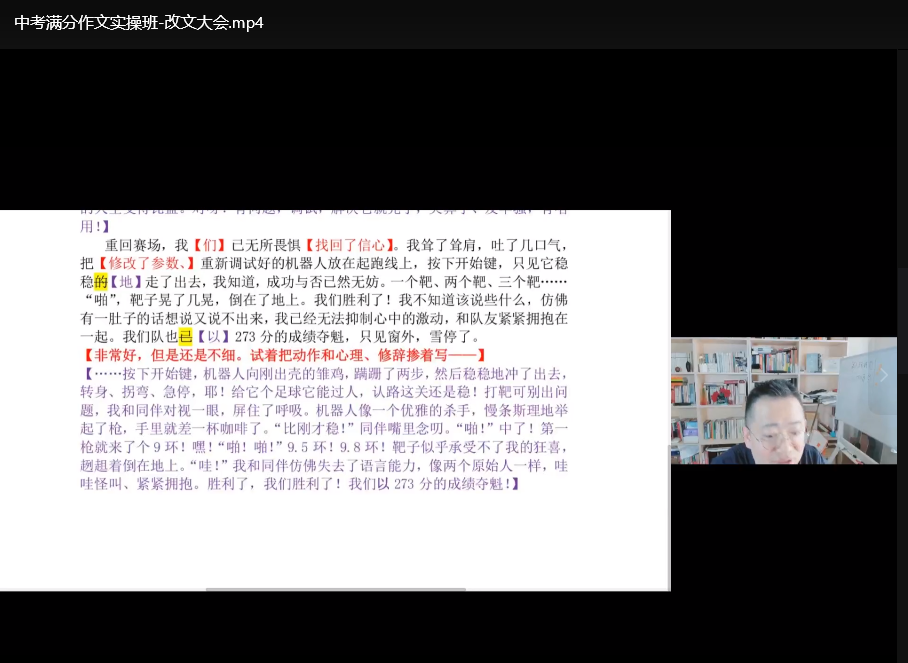Viewport: 908px width, 663px height.
Task: Click the red insertion 【们】
Action: click(x=210, y=246)
